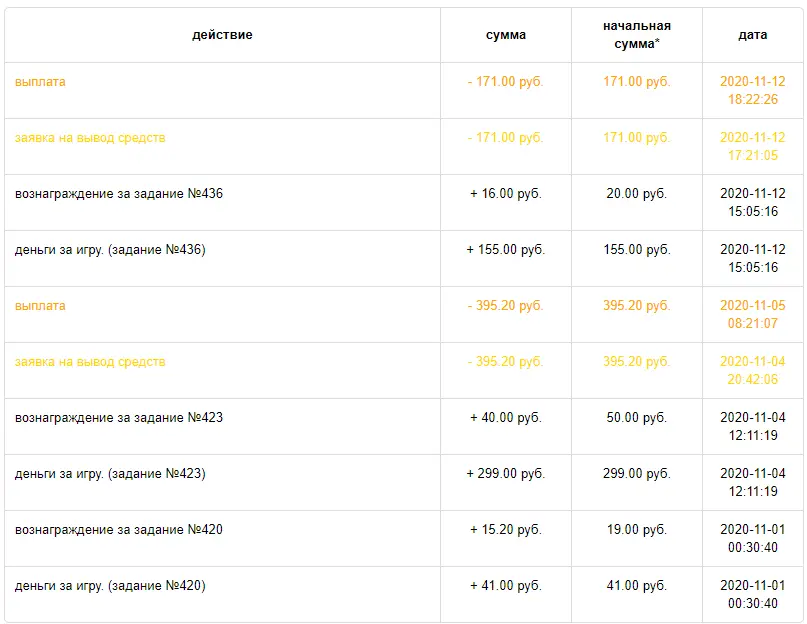
Task: Select "выплата" in the 395.20 руб. row
Action: coord(40,306)
